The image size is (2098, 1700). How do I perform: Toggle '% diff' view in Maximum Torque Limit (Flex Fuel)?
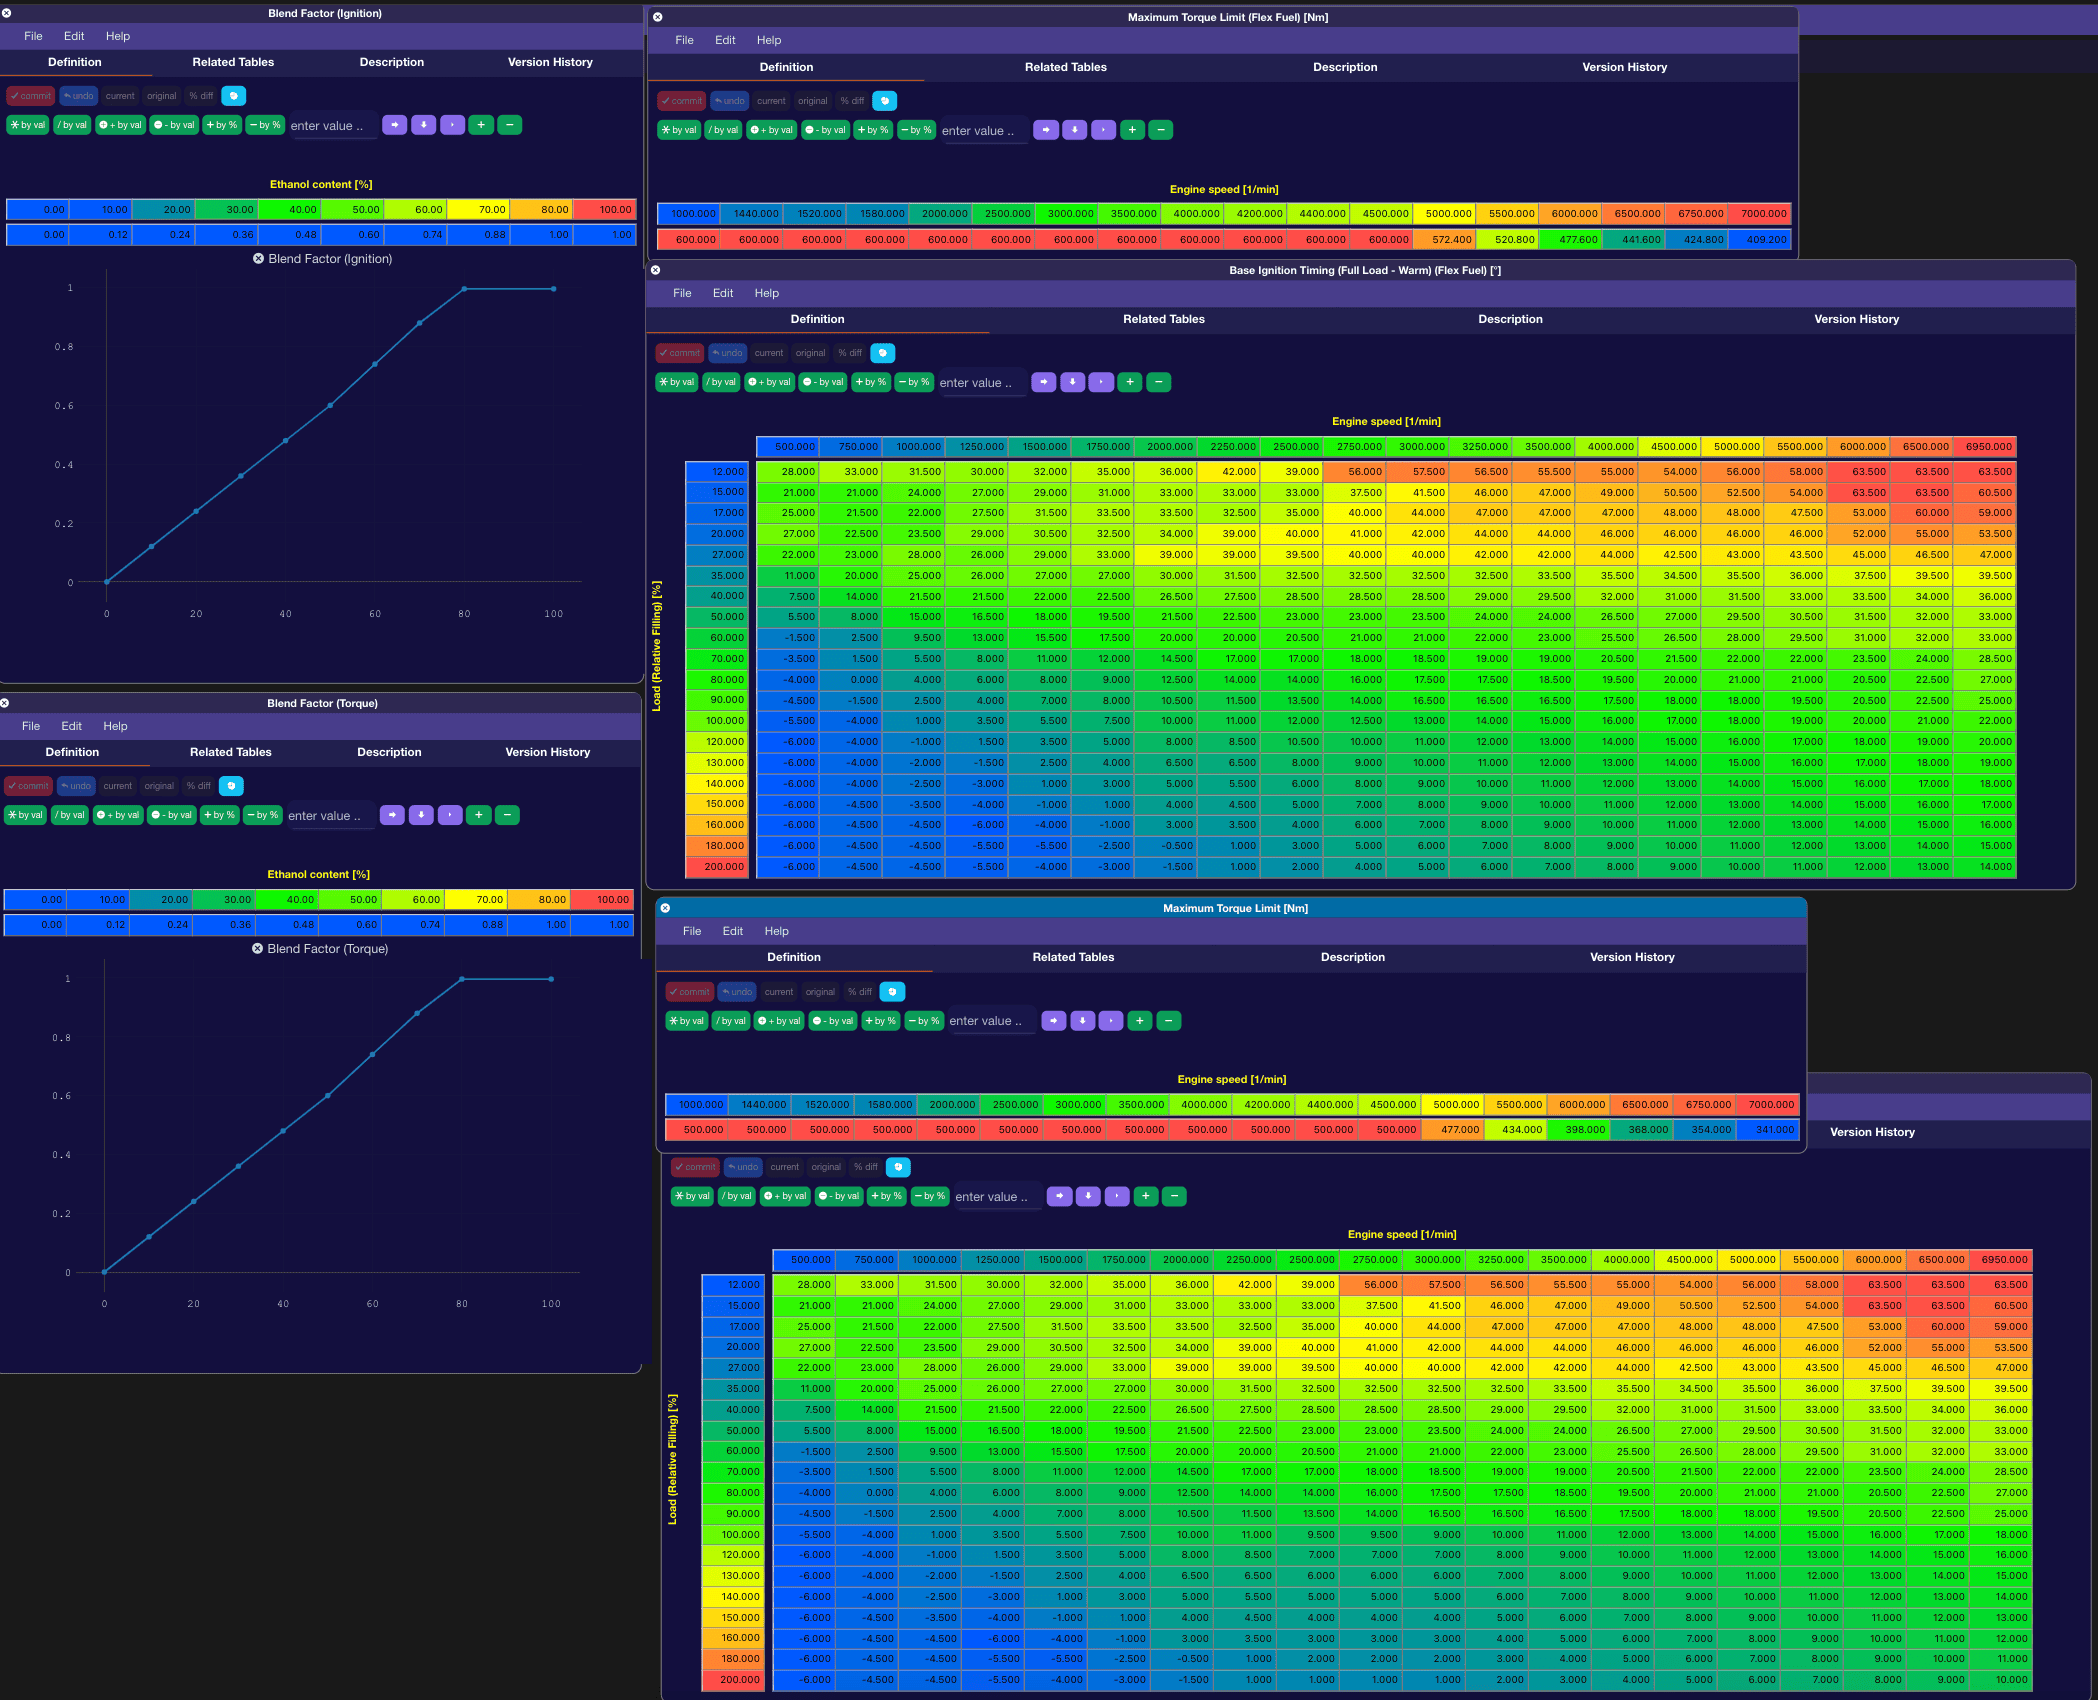tap(852, 101)
